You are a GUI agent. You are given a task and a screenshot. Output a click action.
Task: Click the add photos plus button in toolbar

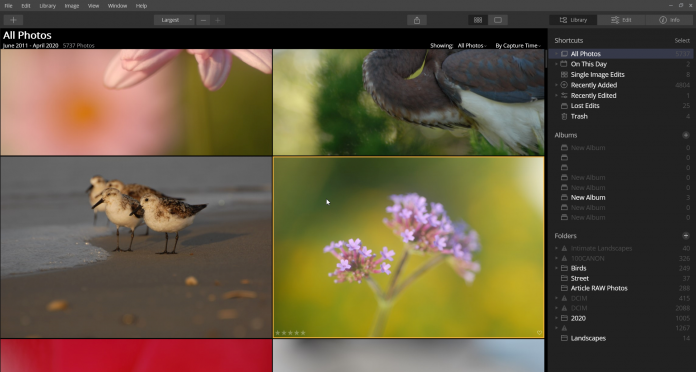pos(13,20)
